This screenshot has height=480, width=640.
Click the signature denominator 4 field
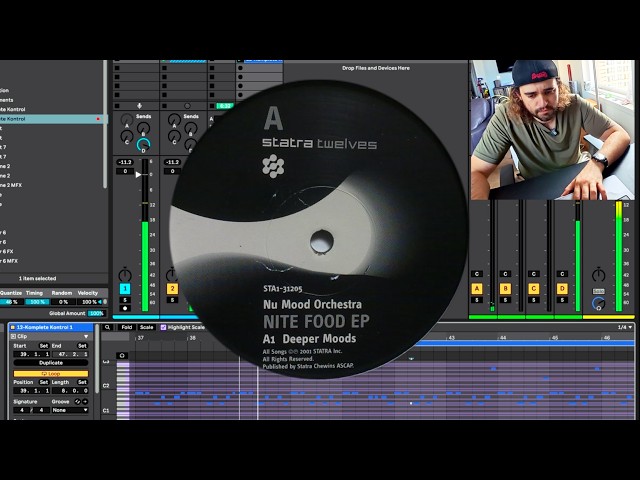click(41, 410)
